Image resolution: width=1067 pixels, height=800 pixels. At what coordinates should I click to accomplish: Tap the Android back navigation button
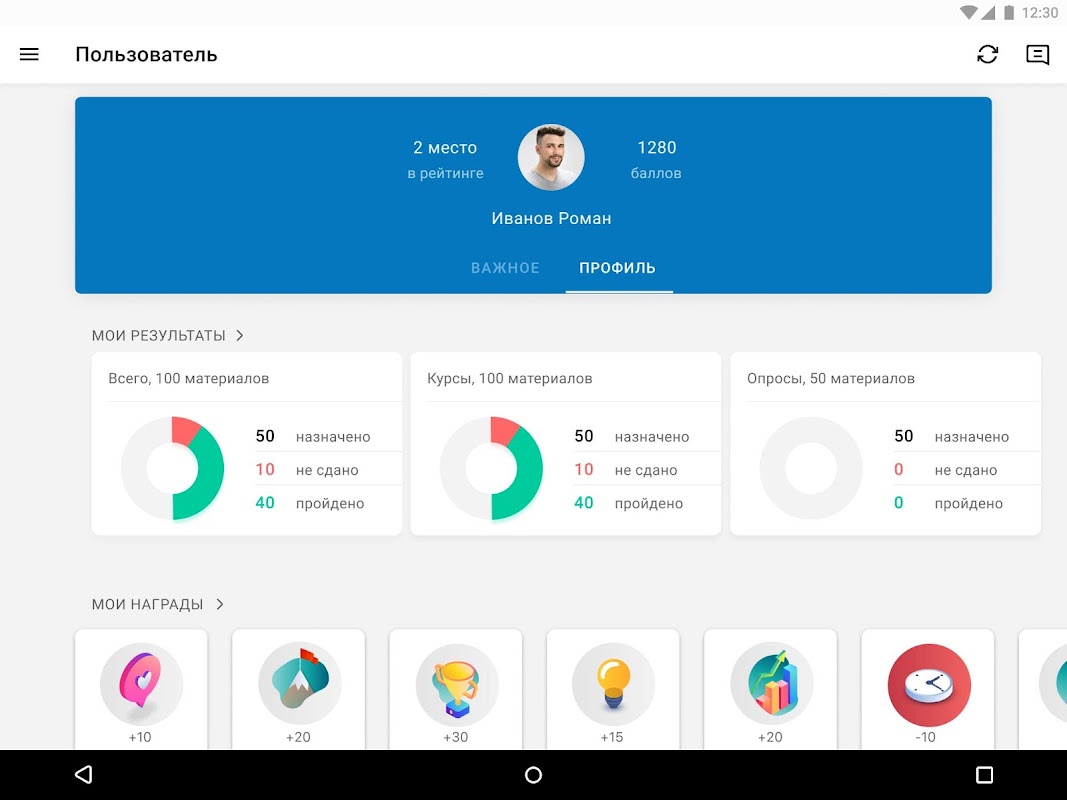click(x=83, y=775)
